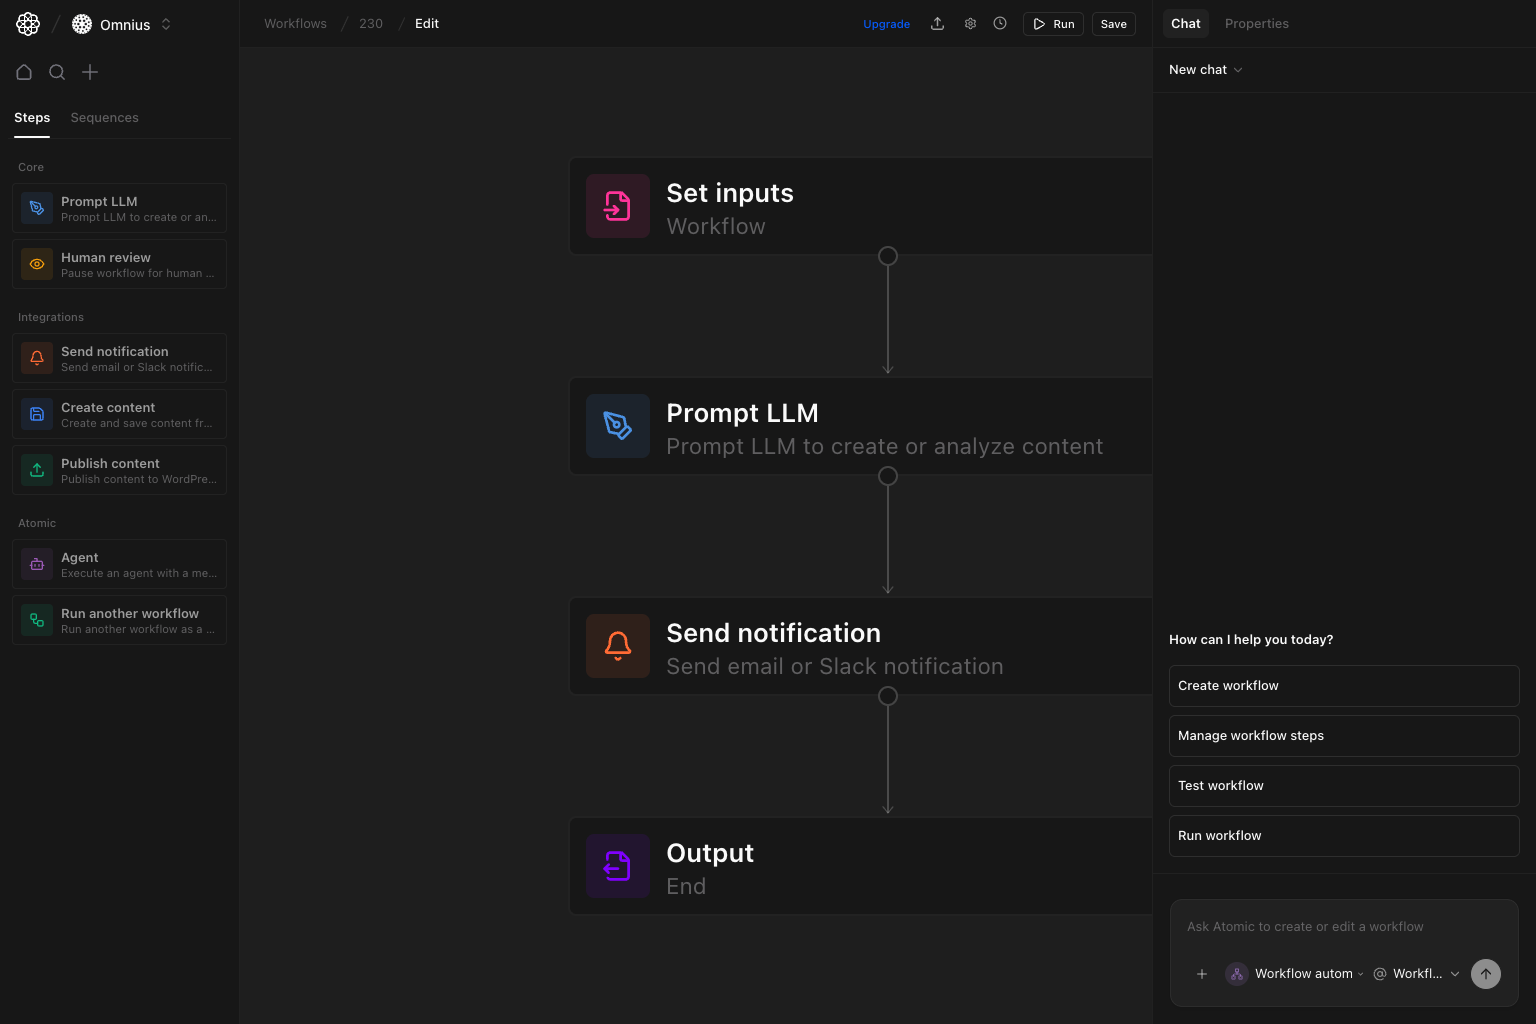Screen dimensions: 1536x1024
Task: Expand the Omnius workspace switcher
Action: coord(166,24)
